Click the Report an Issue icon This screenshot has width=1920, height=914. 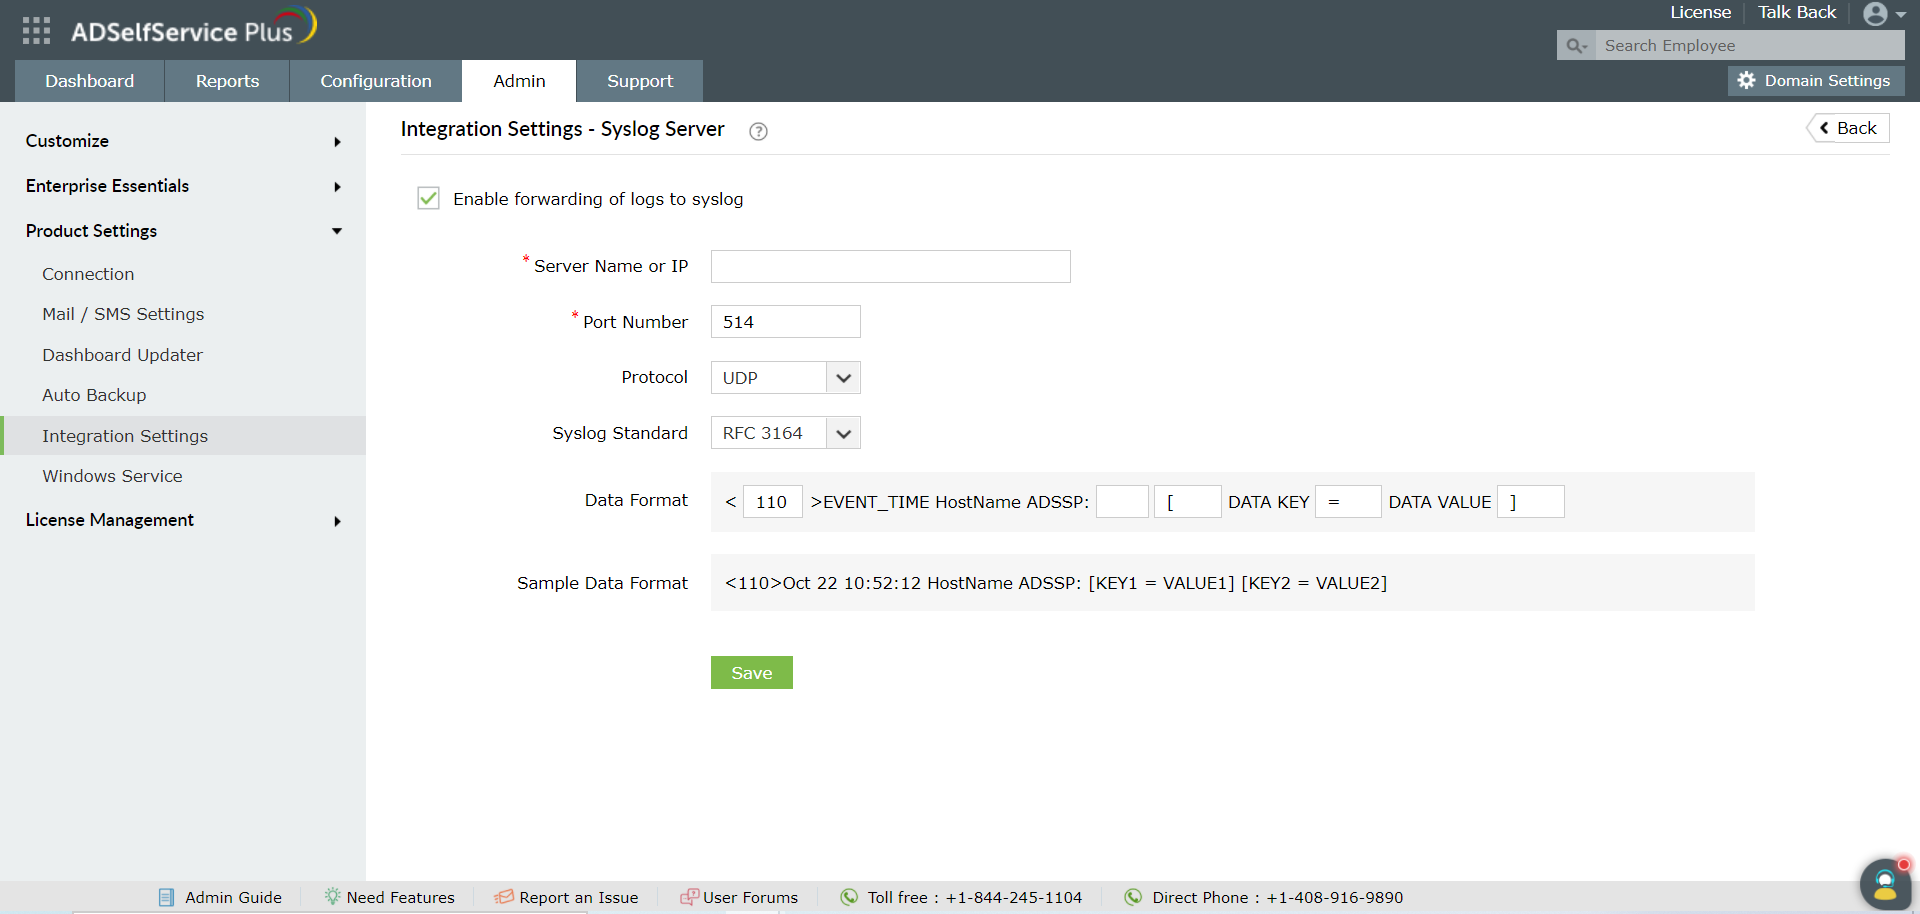point(501,897)
